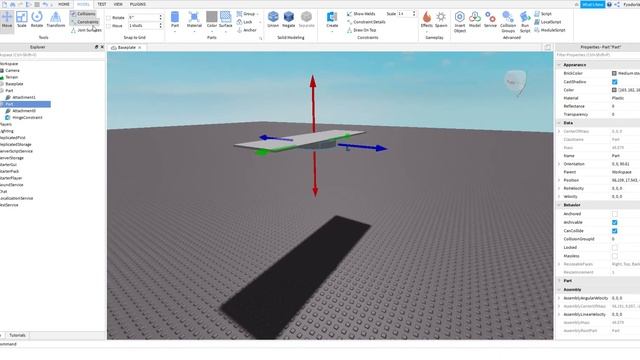Click the Negate solid modeling icon

289,19
